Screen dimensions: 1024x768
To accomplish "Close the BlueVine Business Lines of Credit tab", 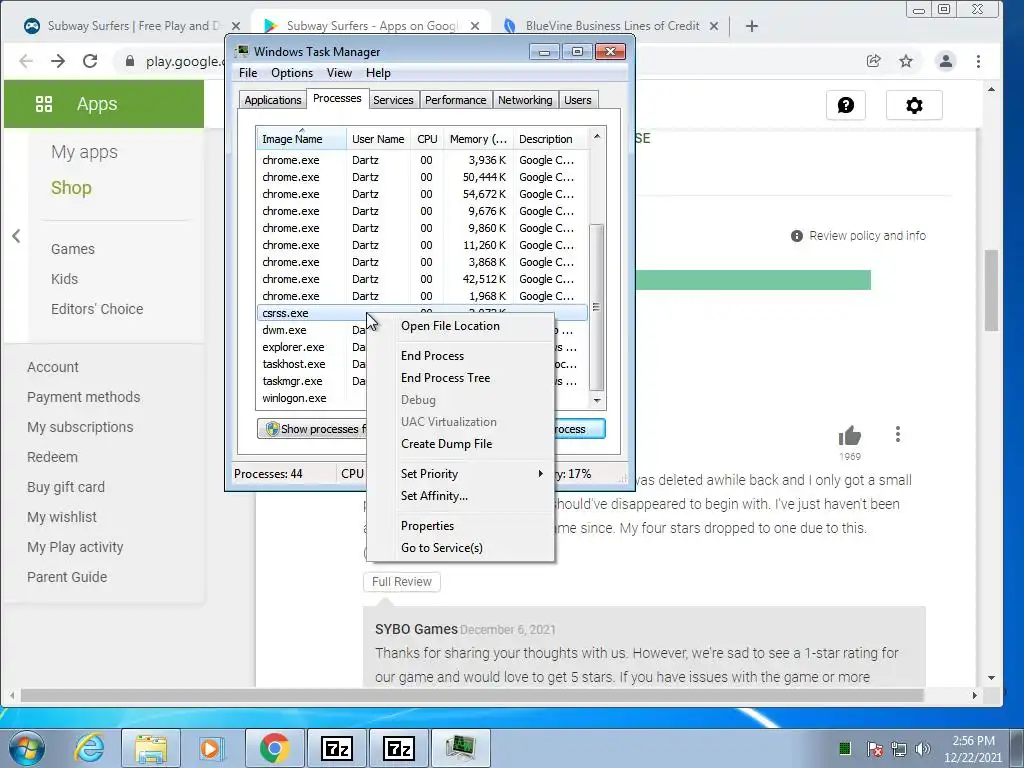I will [714, 26].
